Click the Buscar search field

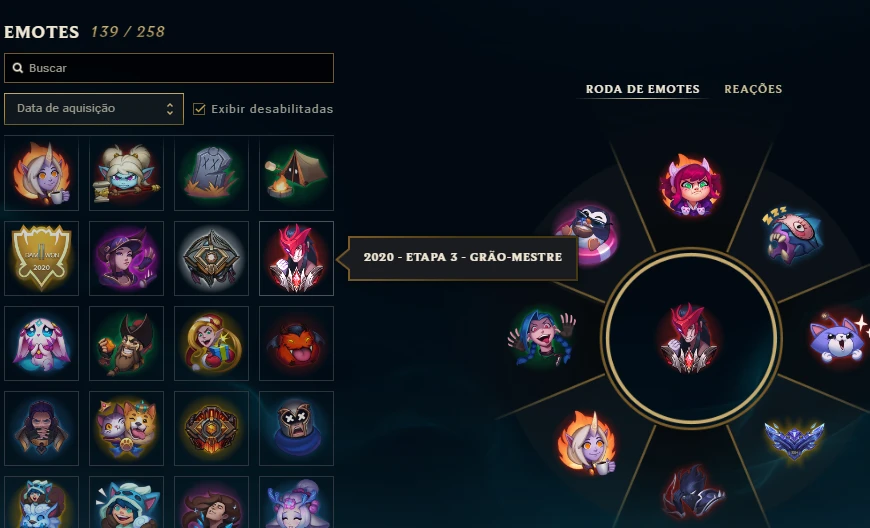click(x=169, y=68)
